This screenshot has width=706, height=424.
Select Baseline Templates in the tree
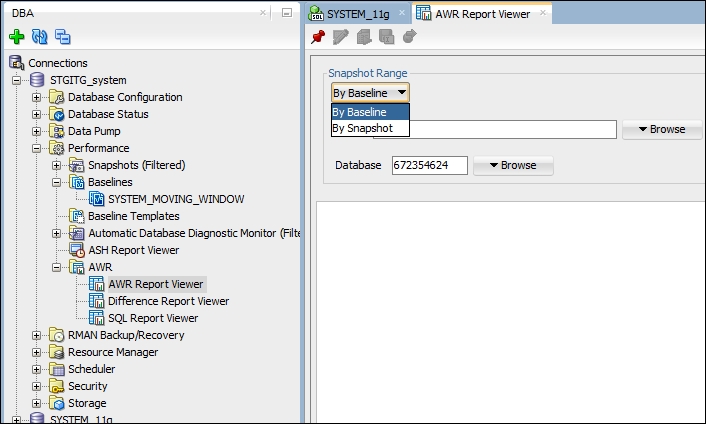coord(134,216)
